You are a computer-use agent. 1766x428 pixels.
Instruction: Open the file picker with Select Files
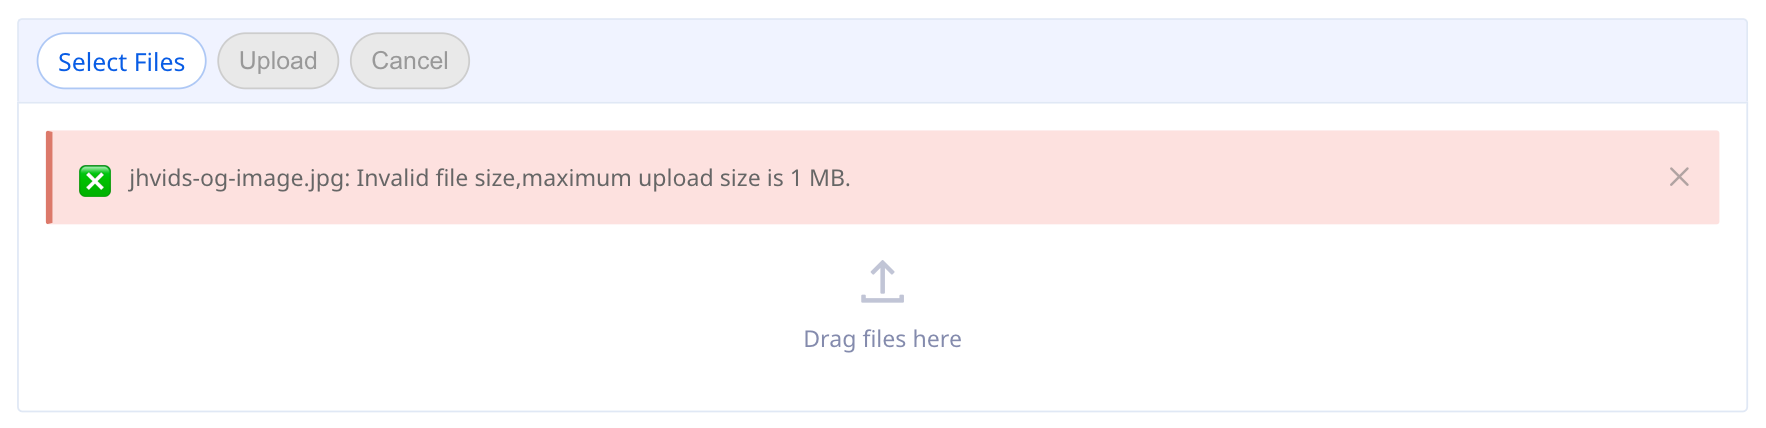coord(121,62)
